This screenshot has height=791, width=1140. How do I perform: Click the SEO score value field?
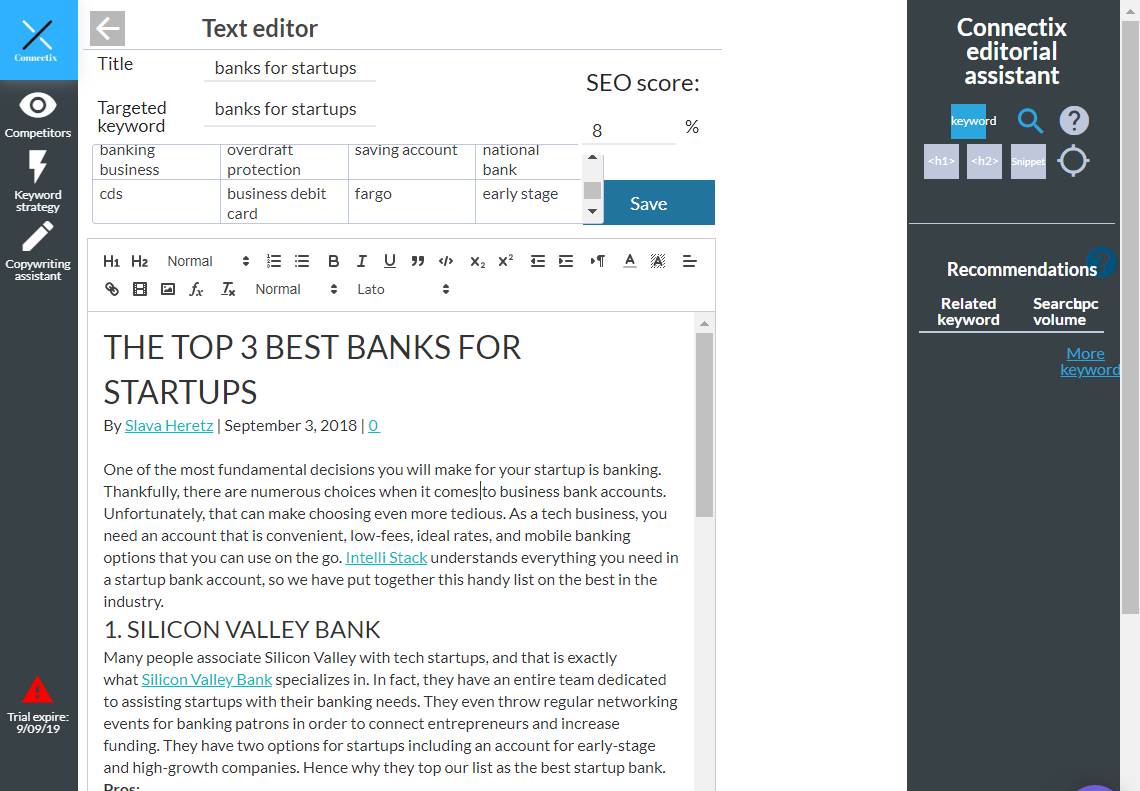[x=629, y=131]
